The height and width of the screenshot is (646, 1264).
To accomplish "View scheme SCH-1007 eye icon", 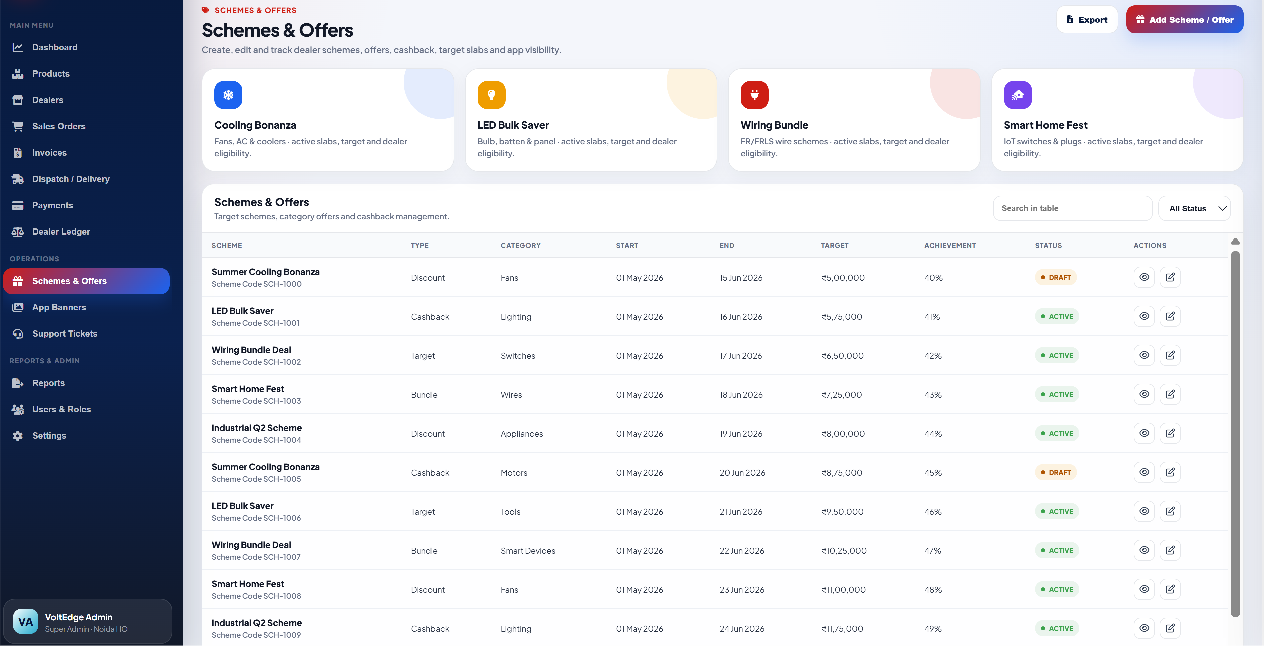I will 1144,550.
